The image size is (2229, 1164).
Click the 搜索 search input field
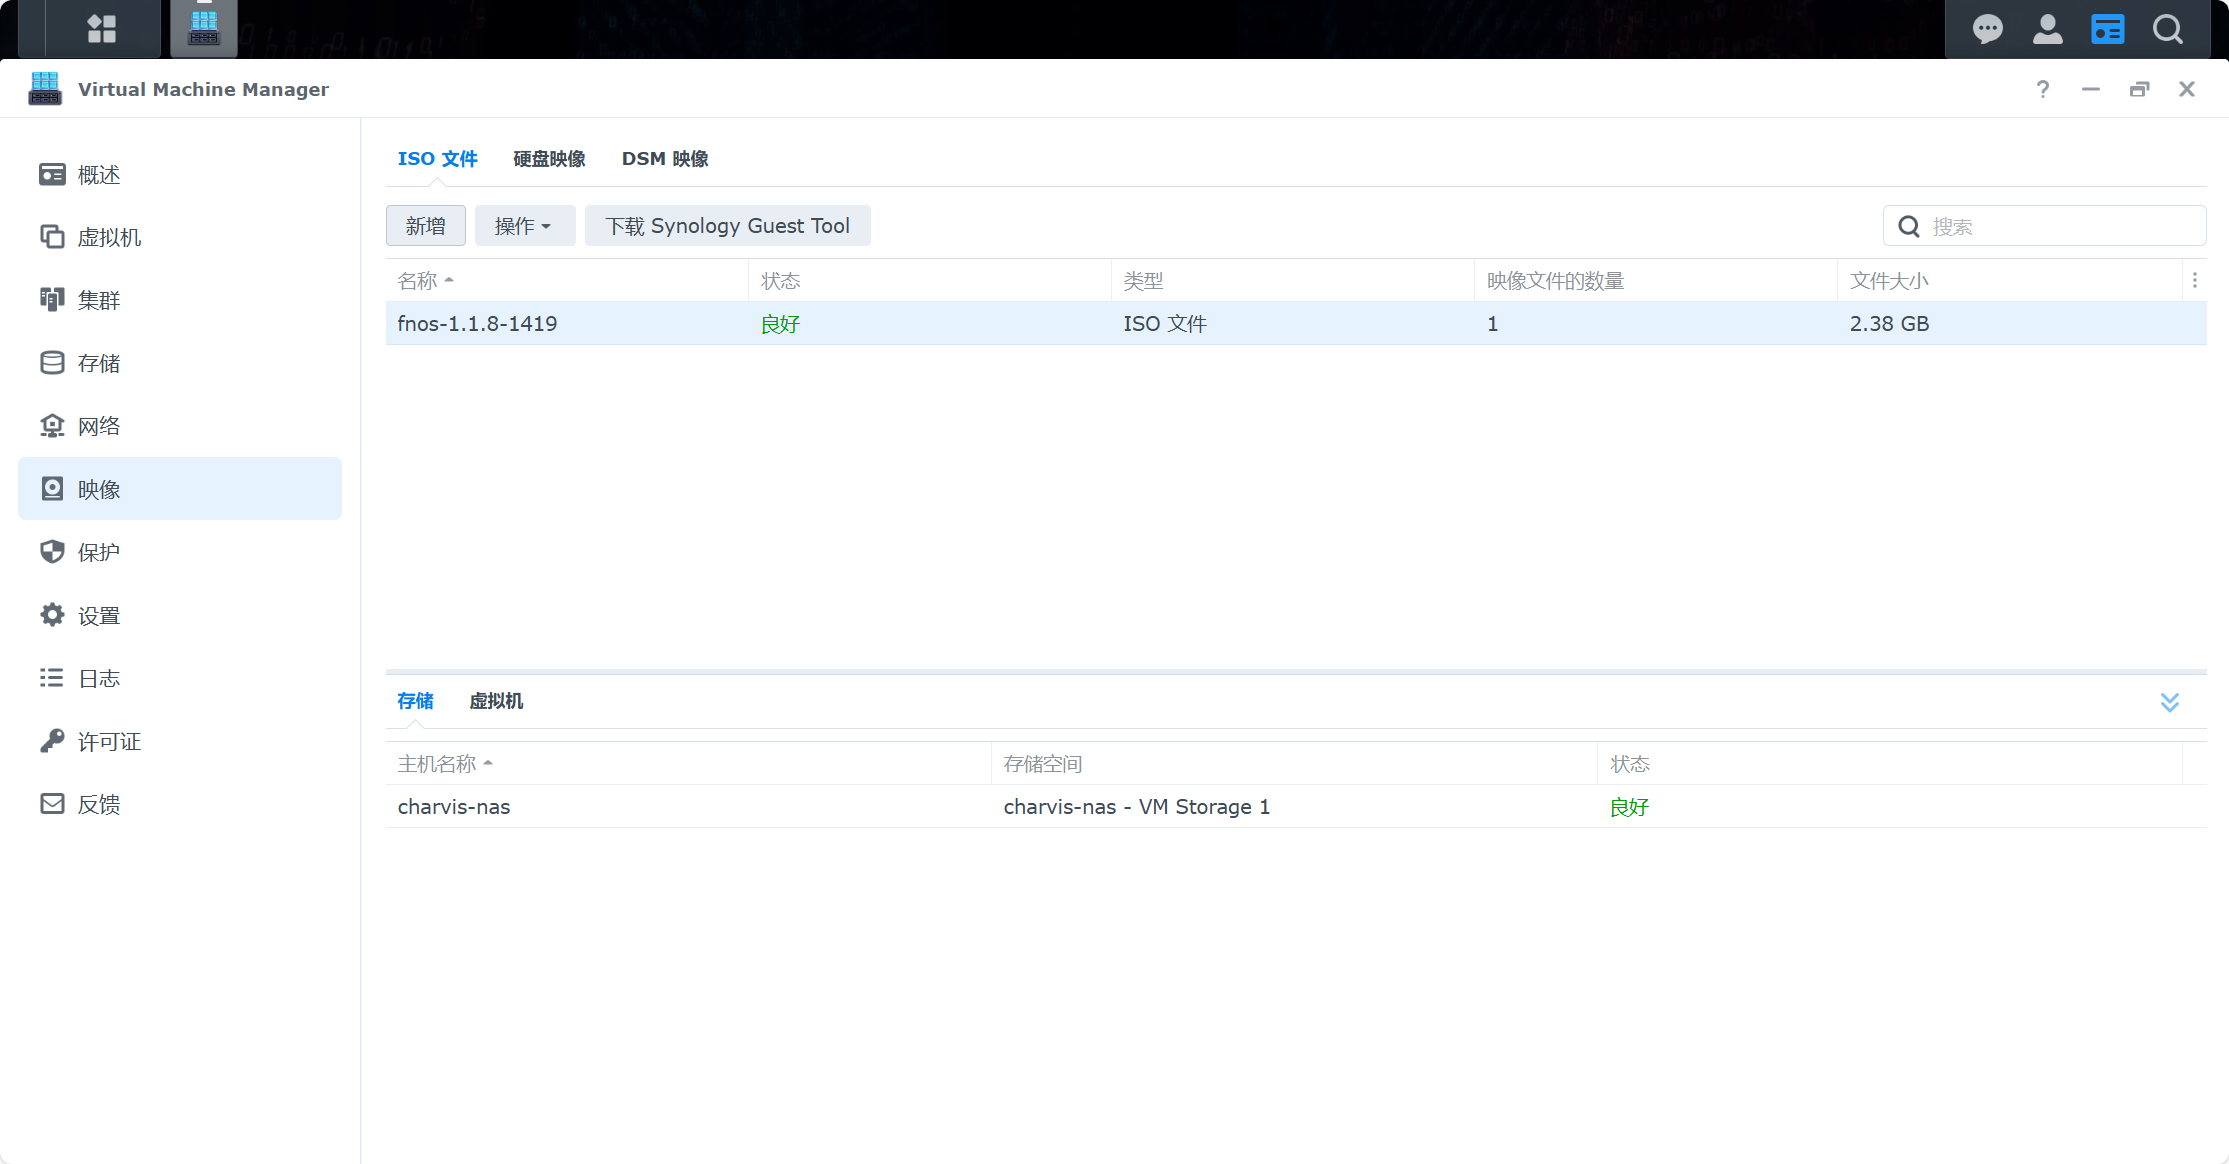(x=2060, y=226)
